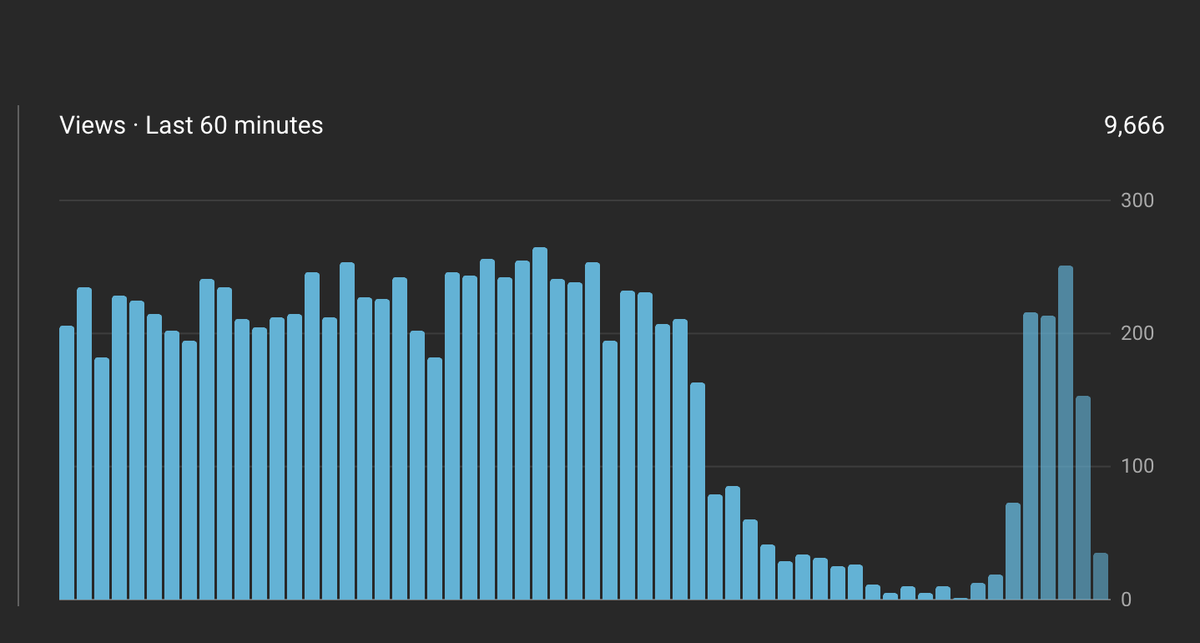Viewport: 1200px width, 643px height.
Task: Select the tallest bar in the recent spike
Action: (1065, 433)
